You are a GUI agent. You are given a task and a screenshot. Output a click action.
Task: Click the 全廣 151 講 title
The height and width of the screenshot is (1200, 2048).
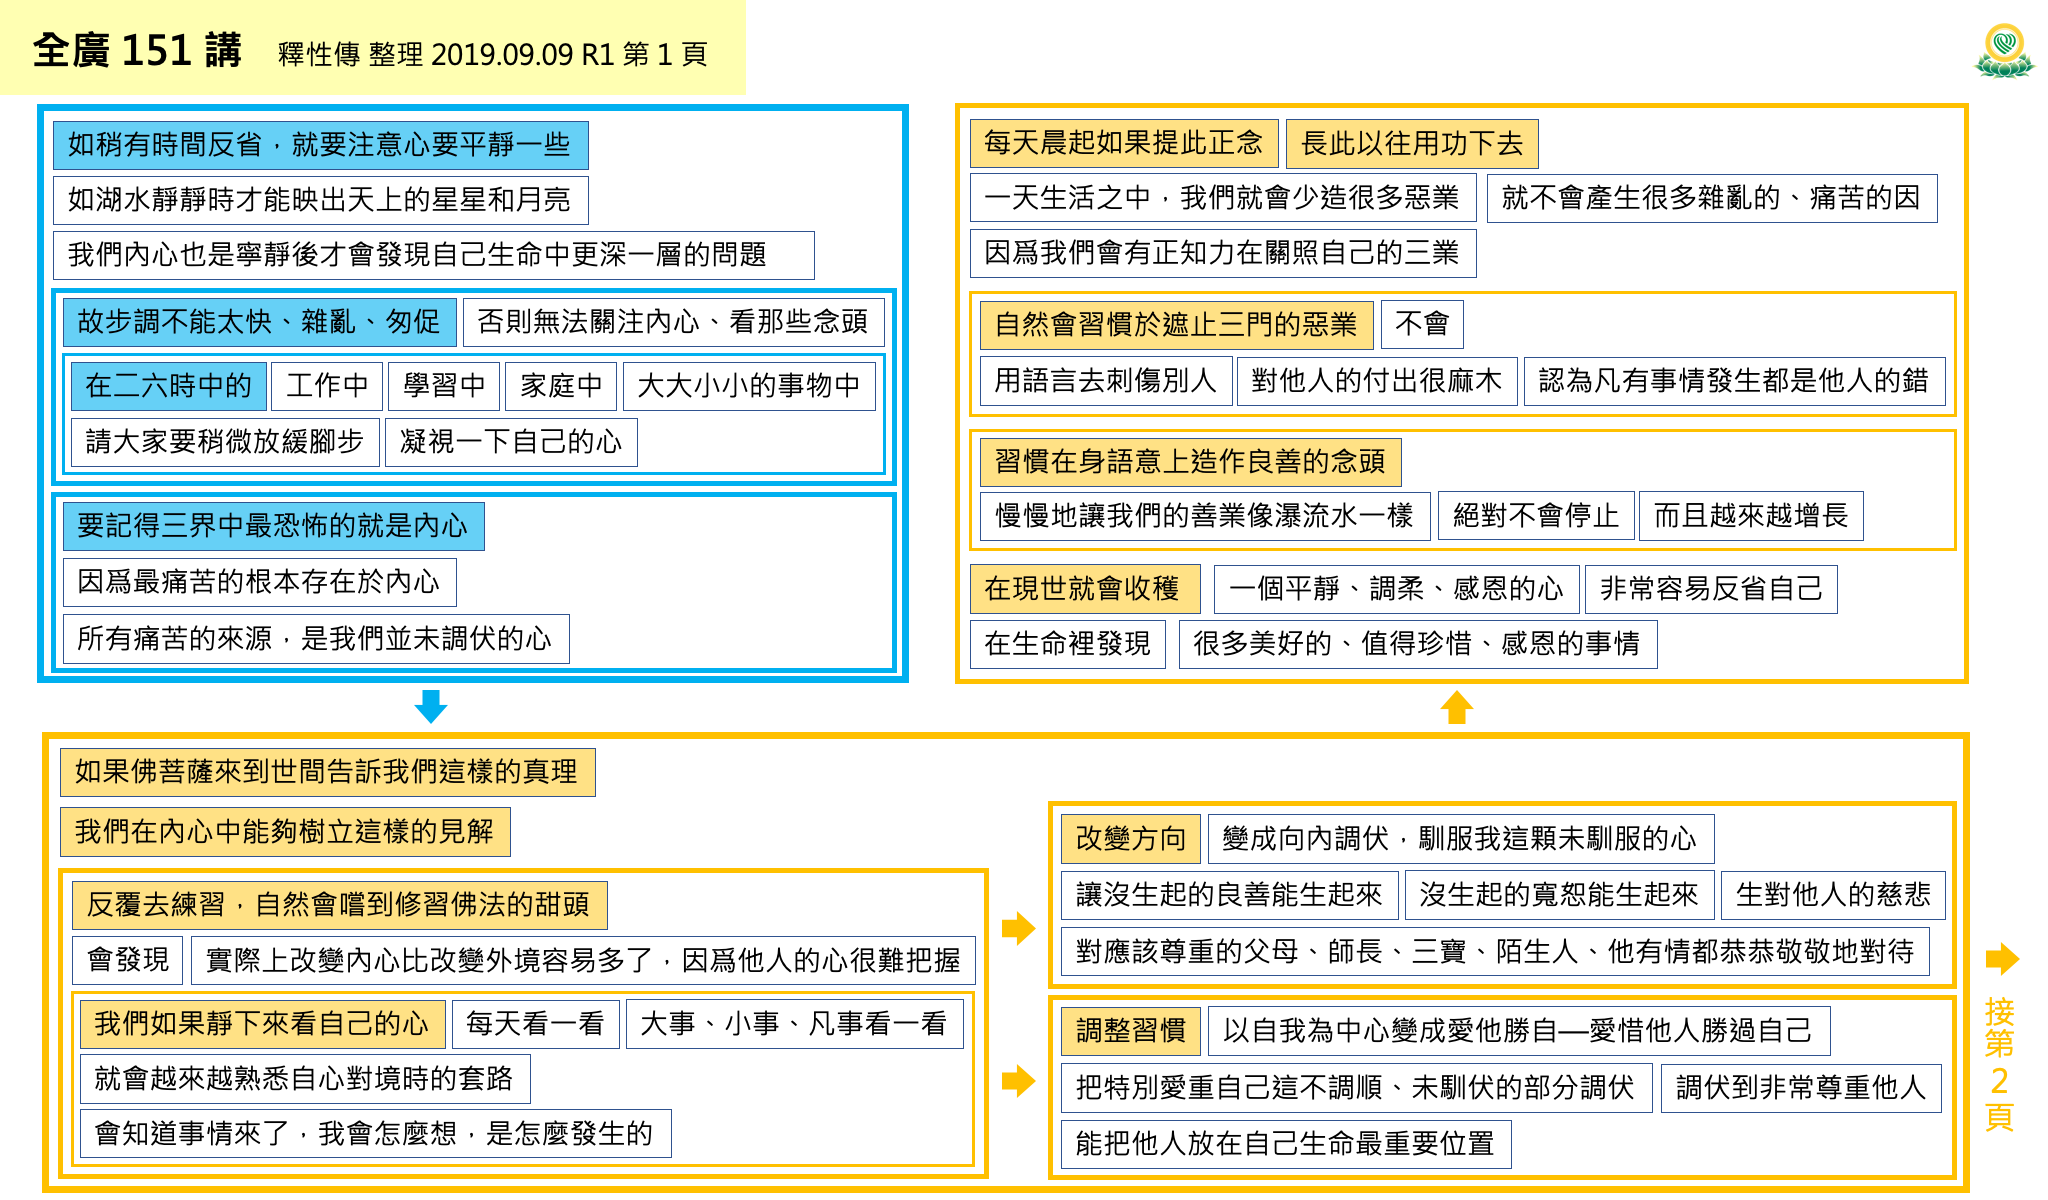(137, 50)
